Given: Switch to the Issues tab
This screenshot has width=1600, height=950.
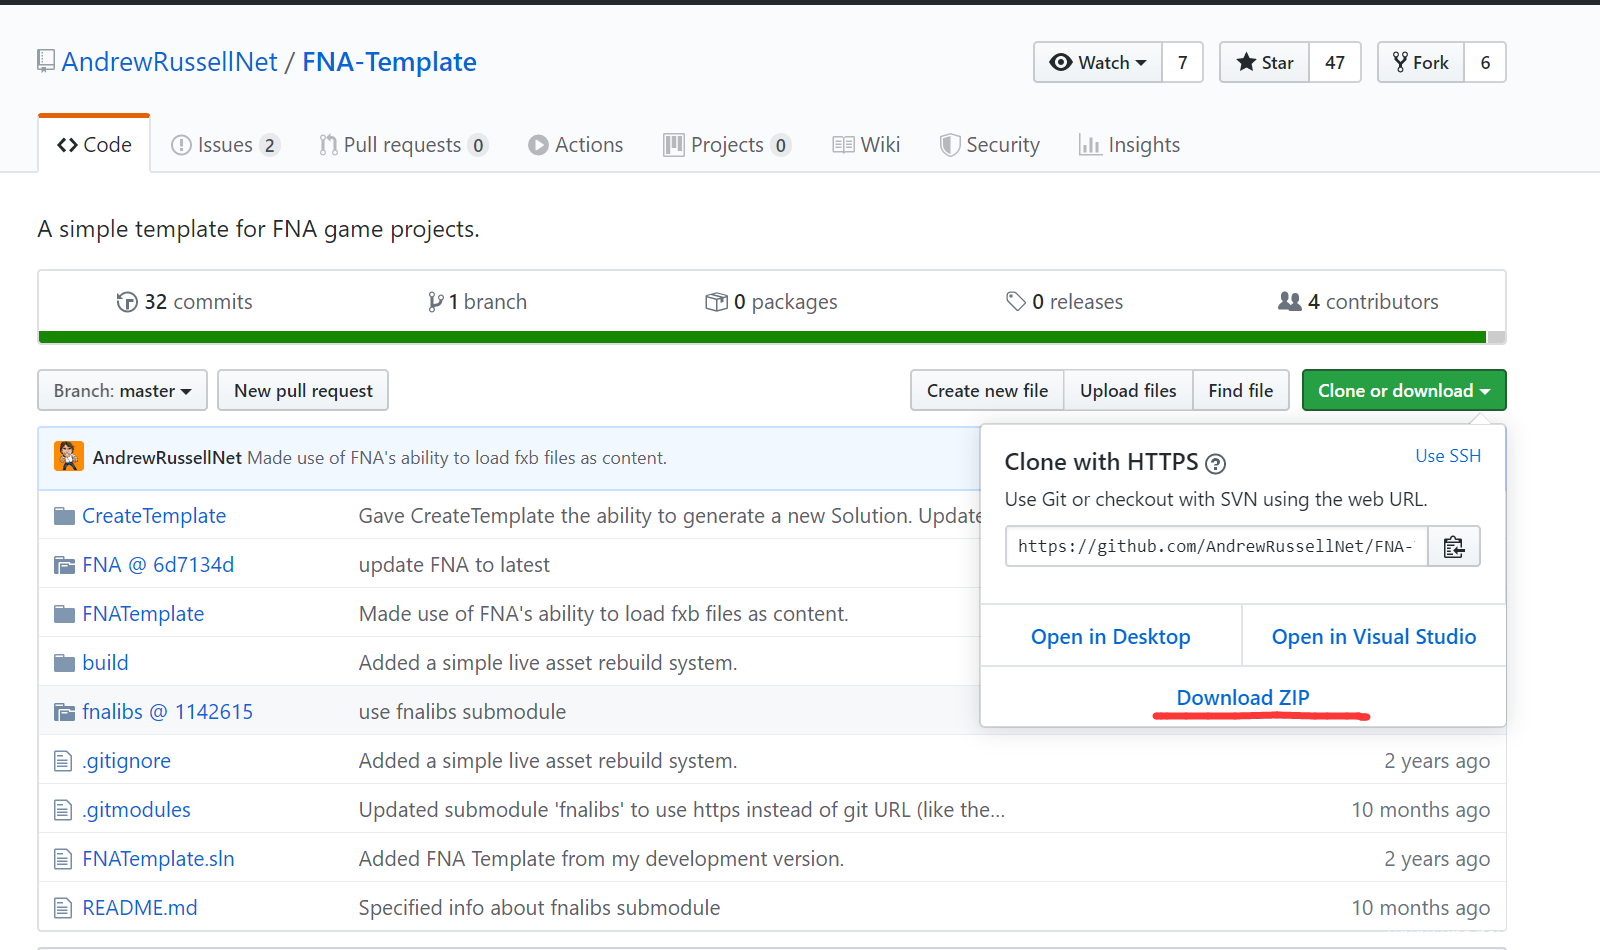Looking at the screenshot, I should click(x=224, y=146).
